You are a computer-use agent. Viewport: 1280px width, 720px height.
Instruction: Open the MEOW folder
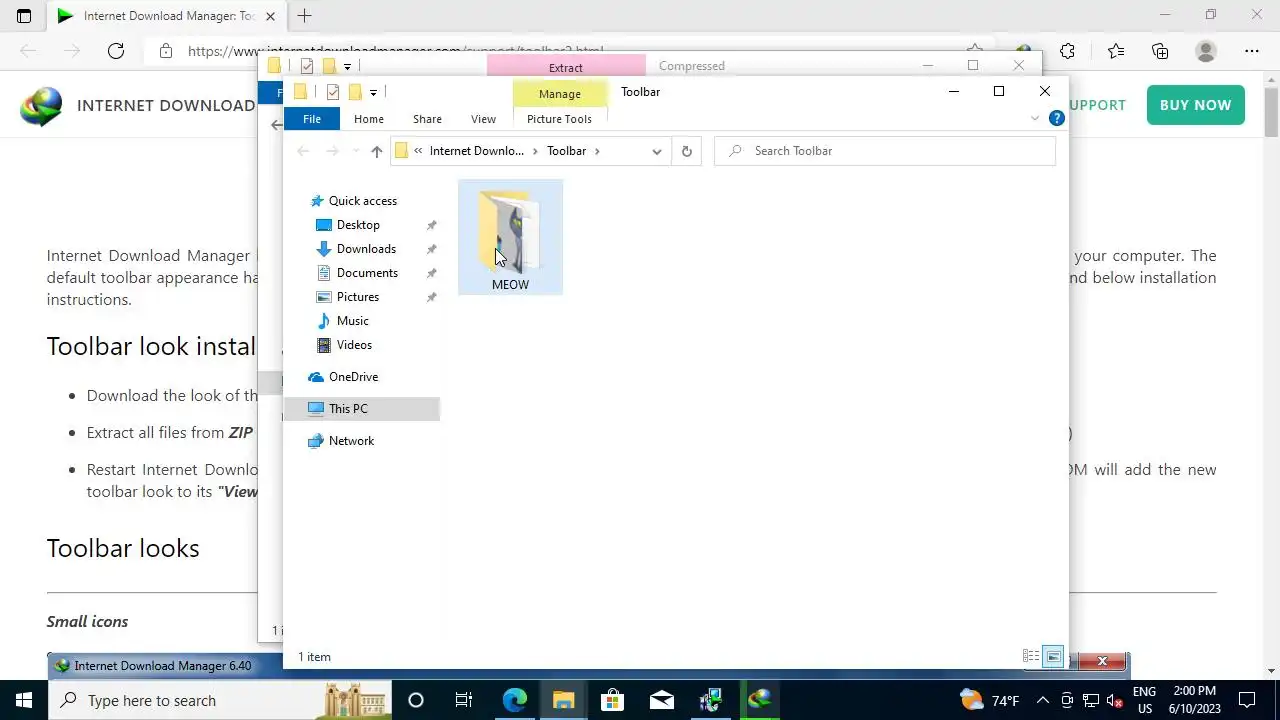[x=510, y=237]
